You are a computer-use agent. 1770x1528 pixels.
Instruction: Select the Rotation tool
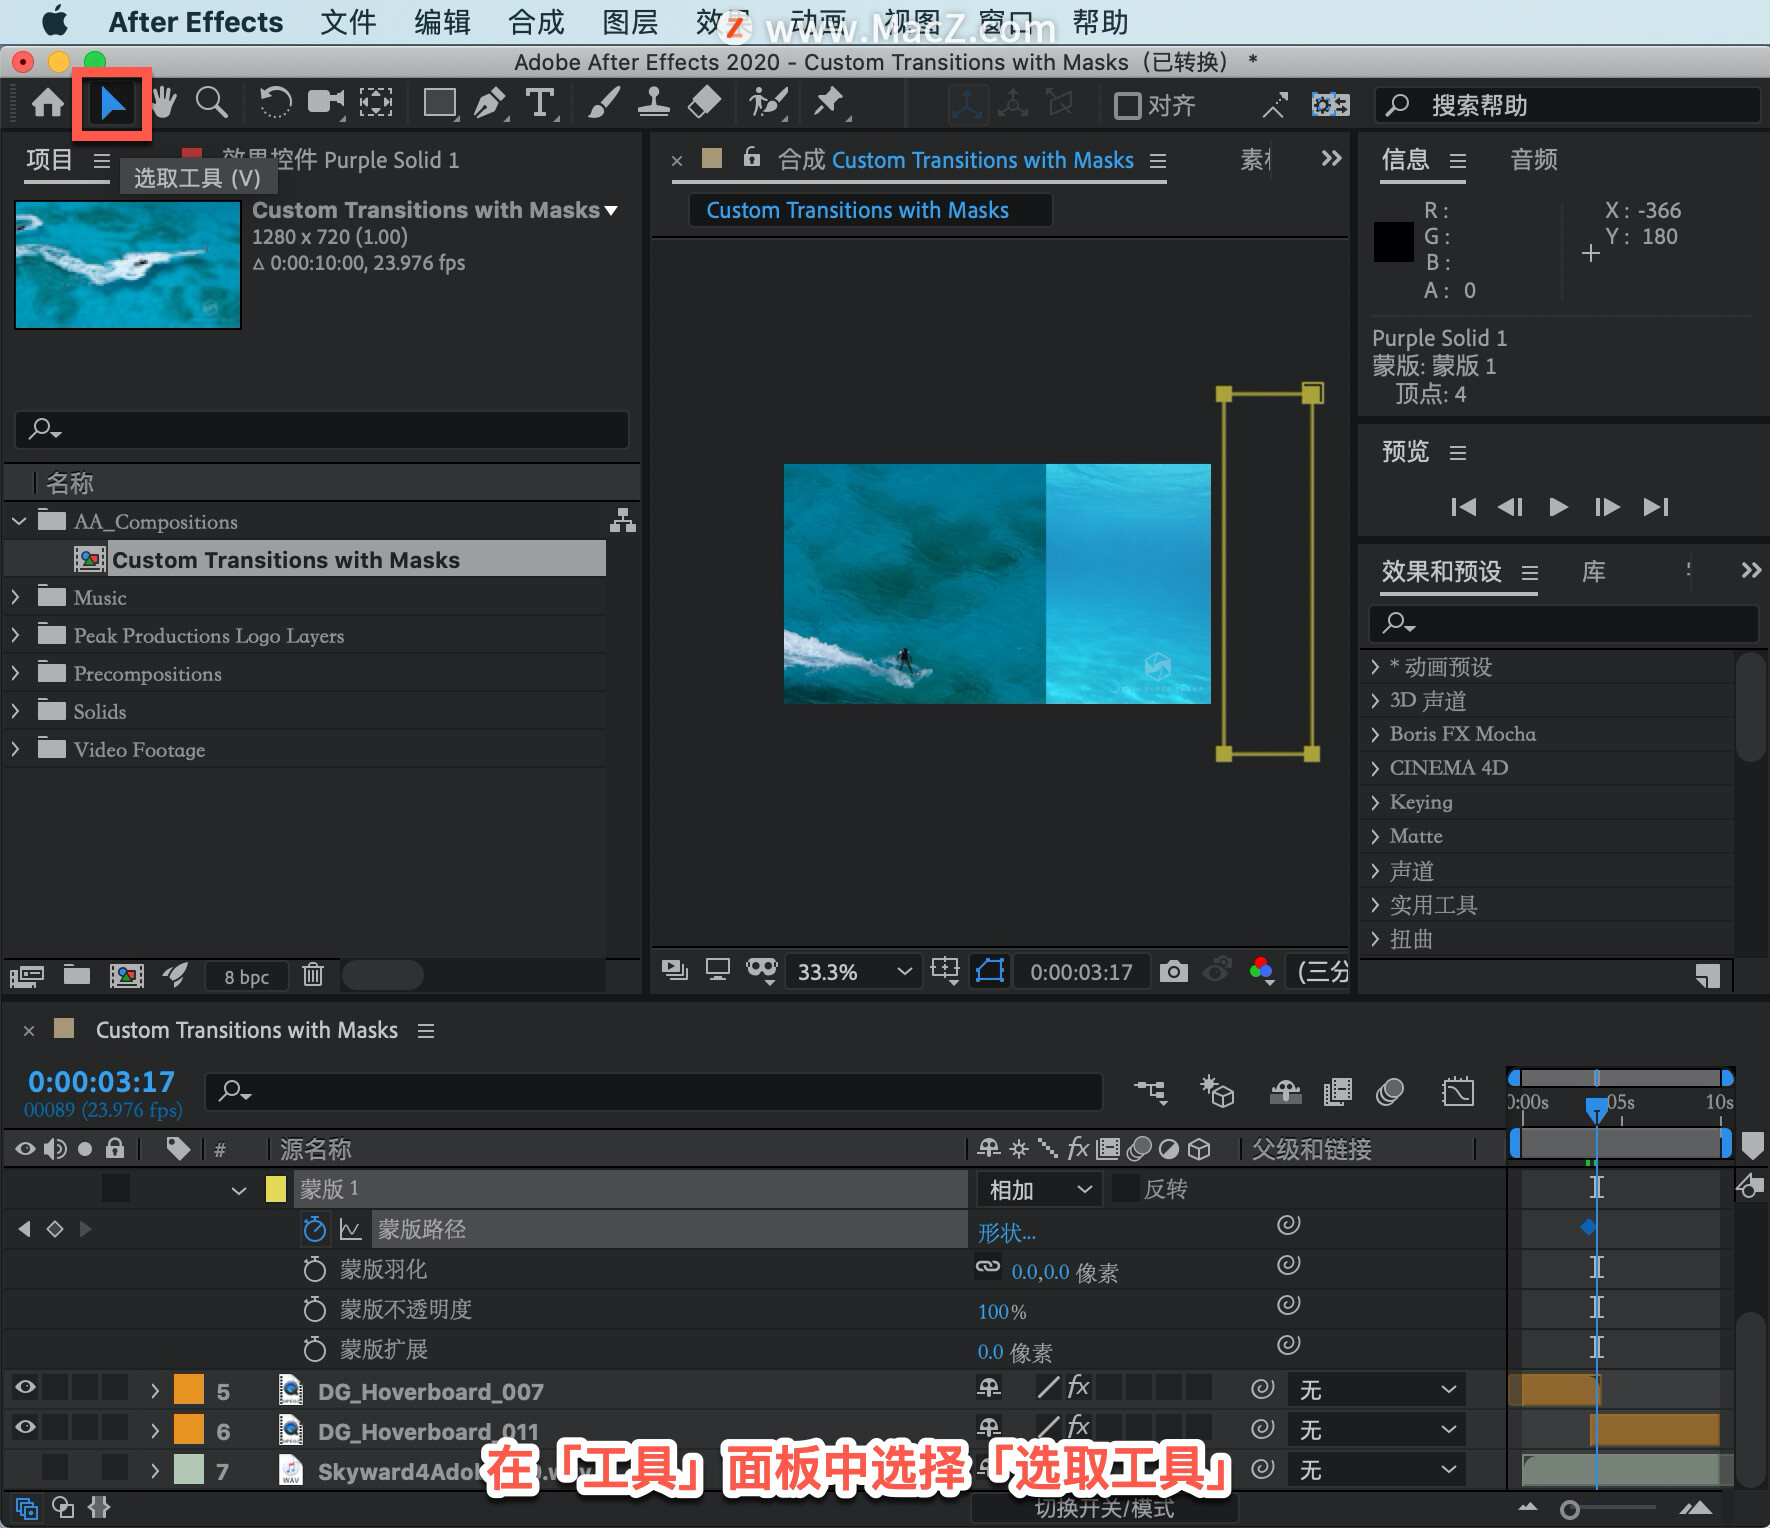coord(274,102)
